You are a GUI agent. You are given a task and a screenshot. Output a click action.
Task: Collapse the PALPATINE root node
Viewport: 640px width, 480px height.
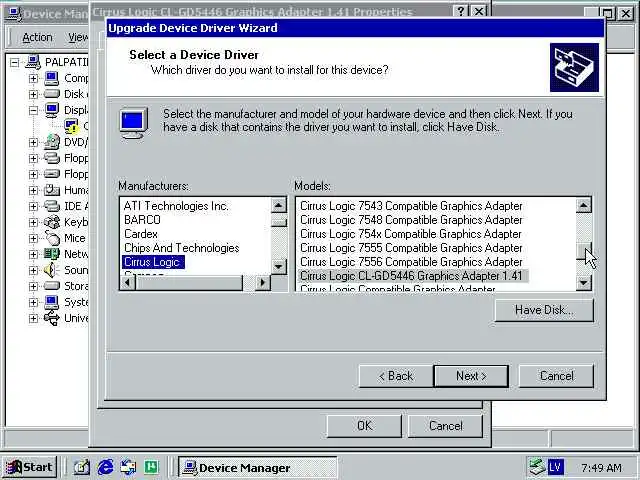pos(15,62)
